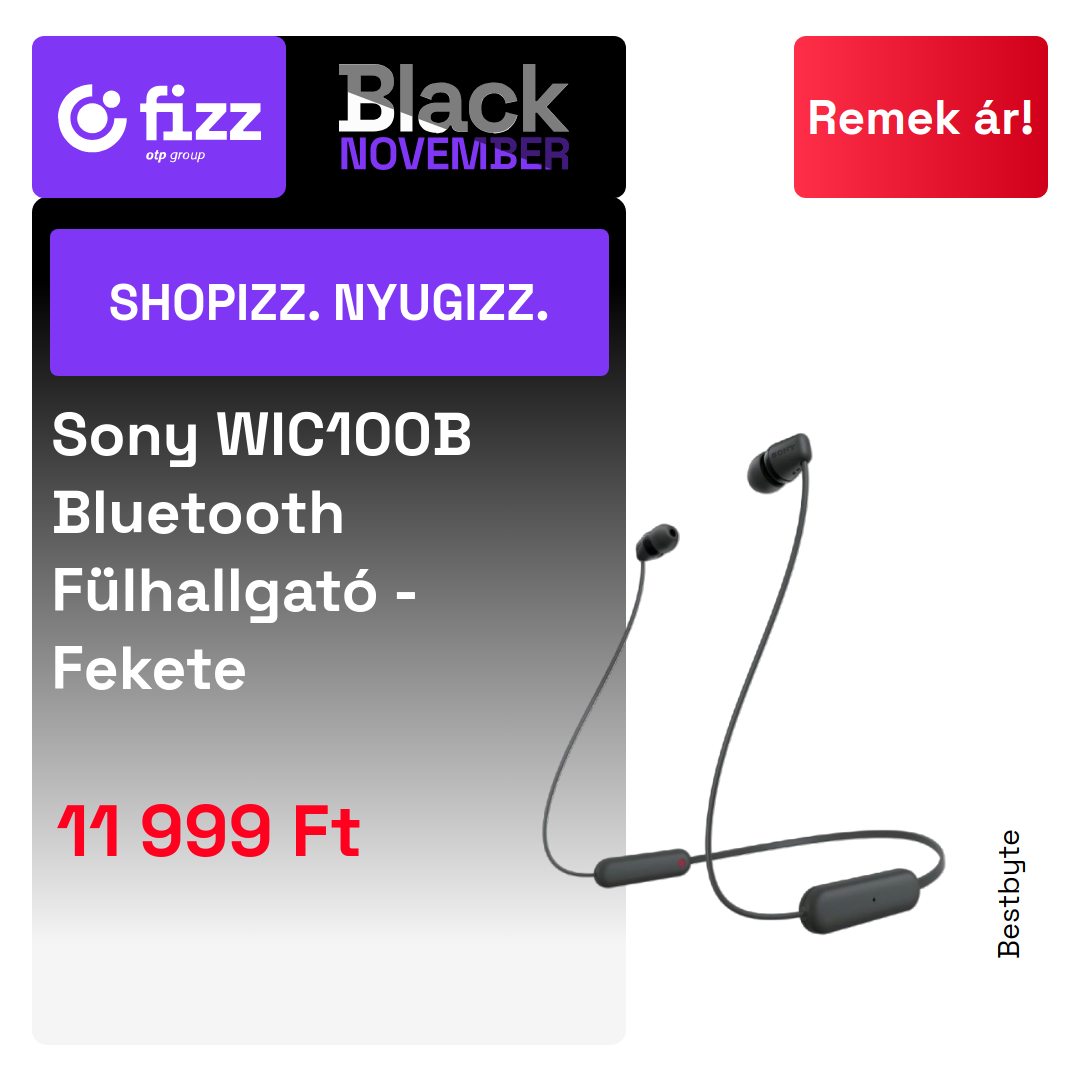The height and width of the screenshot is (1080, 1080).
Task: Click the Bestbyte vertical seller label
Action: (x=1009, y=893)
